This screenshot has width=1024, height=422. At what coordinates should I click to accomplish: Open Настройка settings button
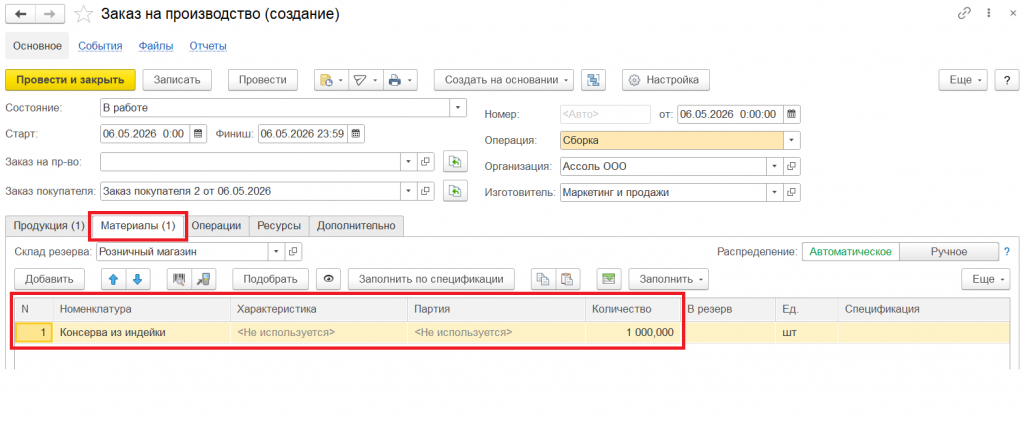point(666,80)
